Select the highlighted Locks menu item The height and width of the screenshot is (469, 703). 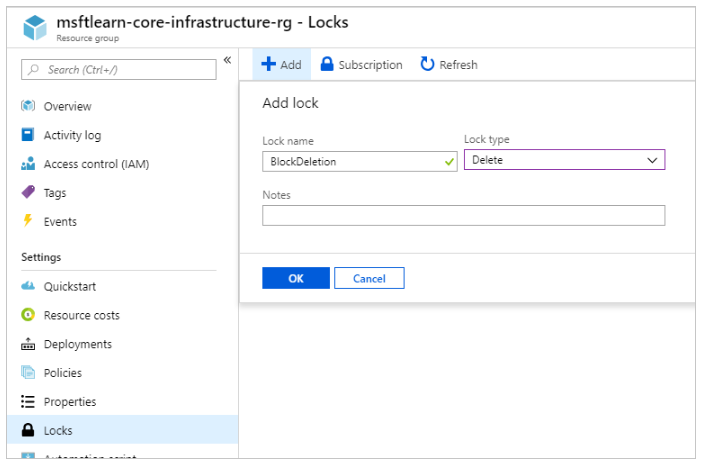122,430
